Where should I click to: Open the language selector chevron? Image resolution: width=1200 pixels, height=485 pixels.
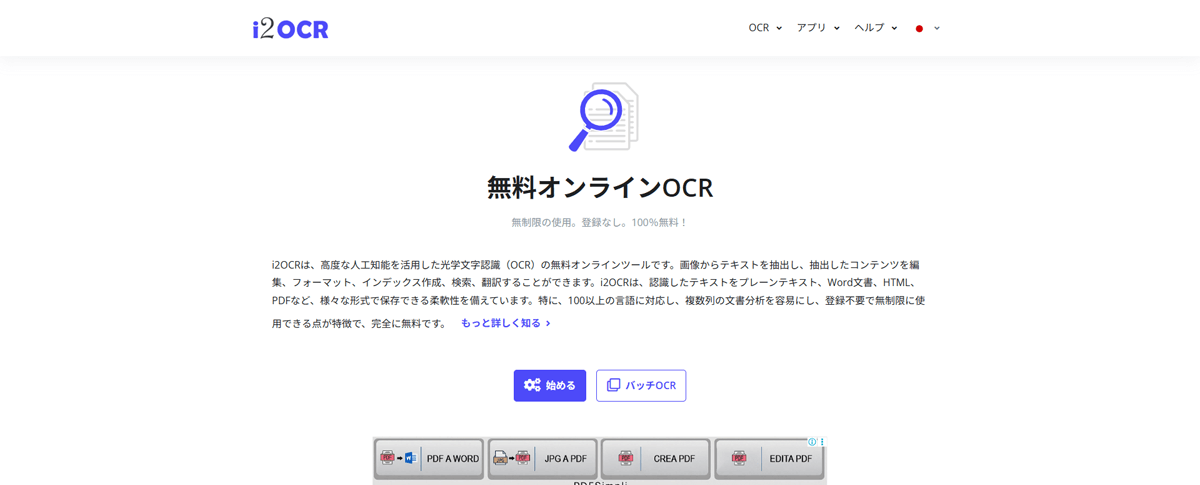point(937,28)
